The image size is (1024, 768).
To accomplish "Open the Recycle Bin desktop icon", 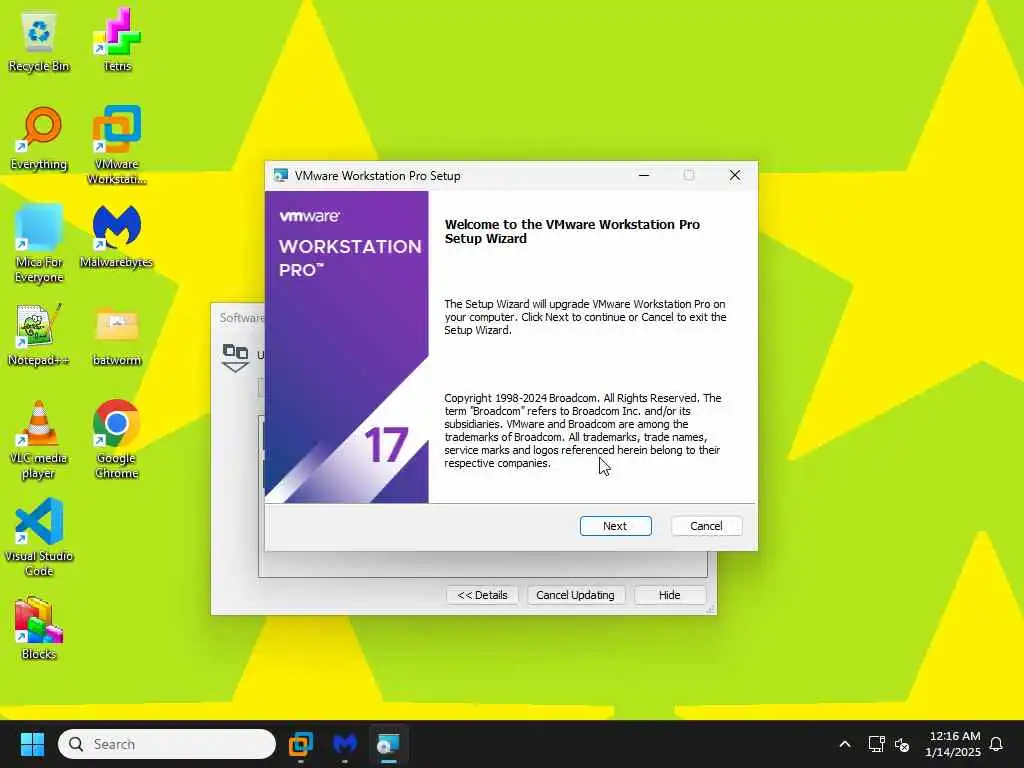I will click(x=39, y=40).
